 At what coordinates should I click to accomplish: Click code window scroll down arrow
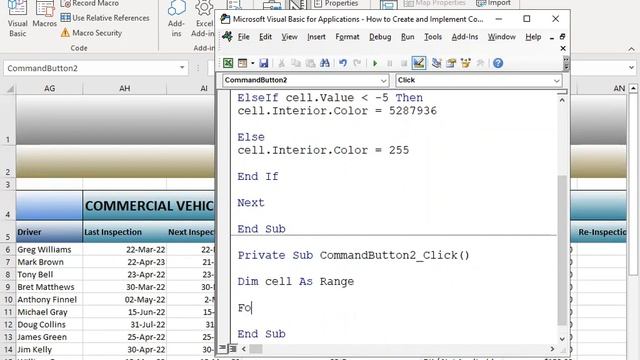tap(562, 339)
